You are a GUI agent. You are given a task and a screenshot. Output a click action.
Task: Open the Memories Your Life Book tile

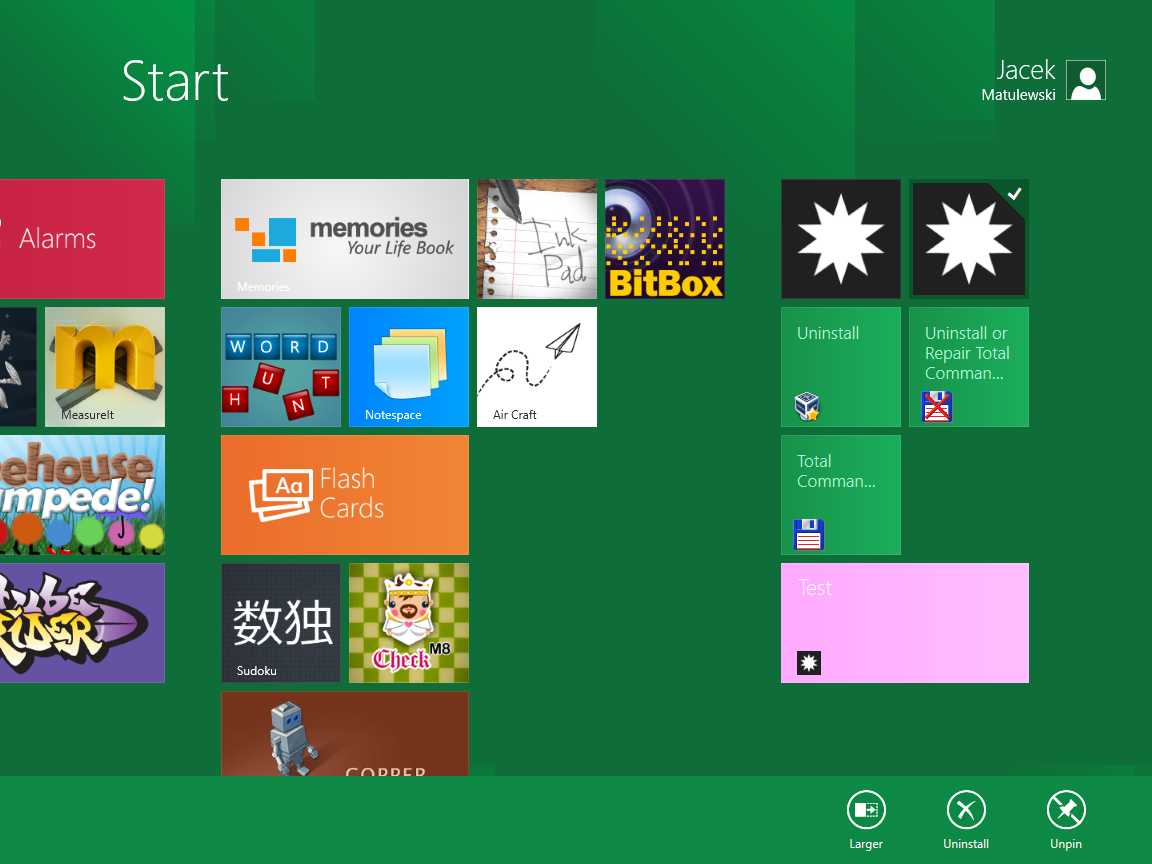coord(344,239)
